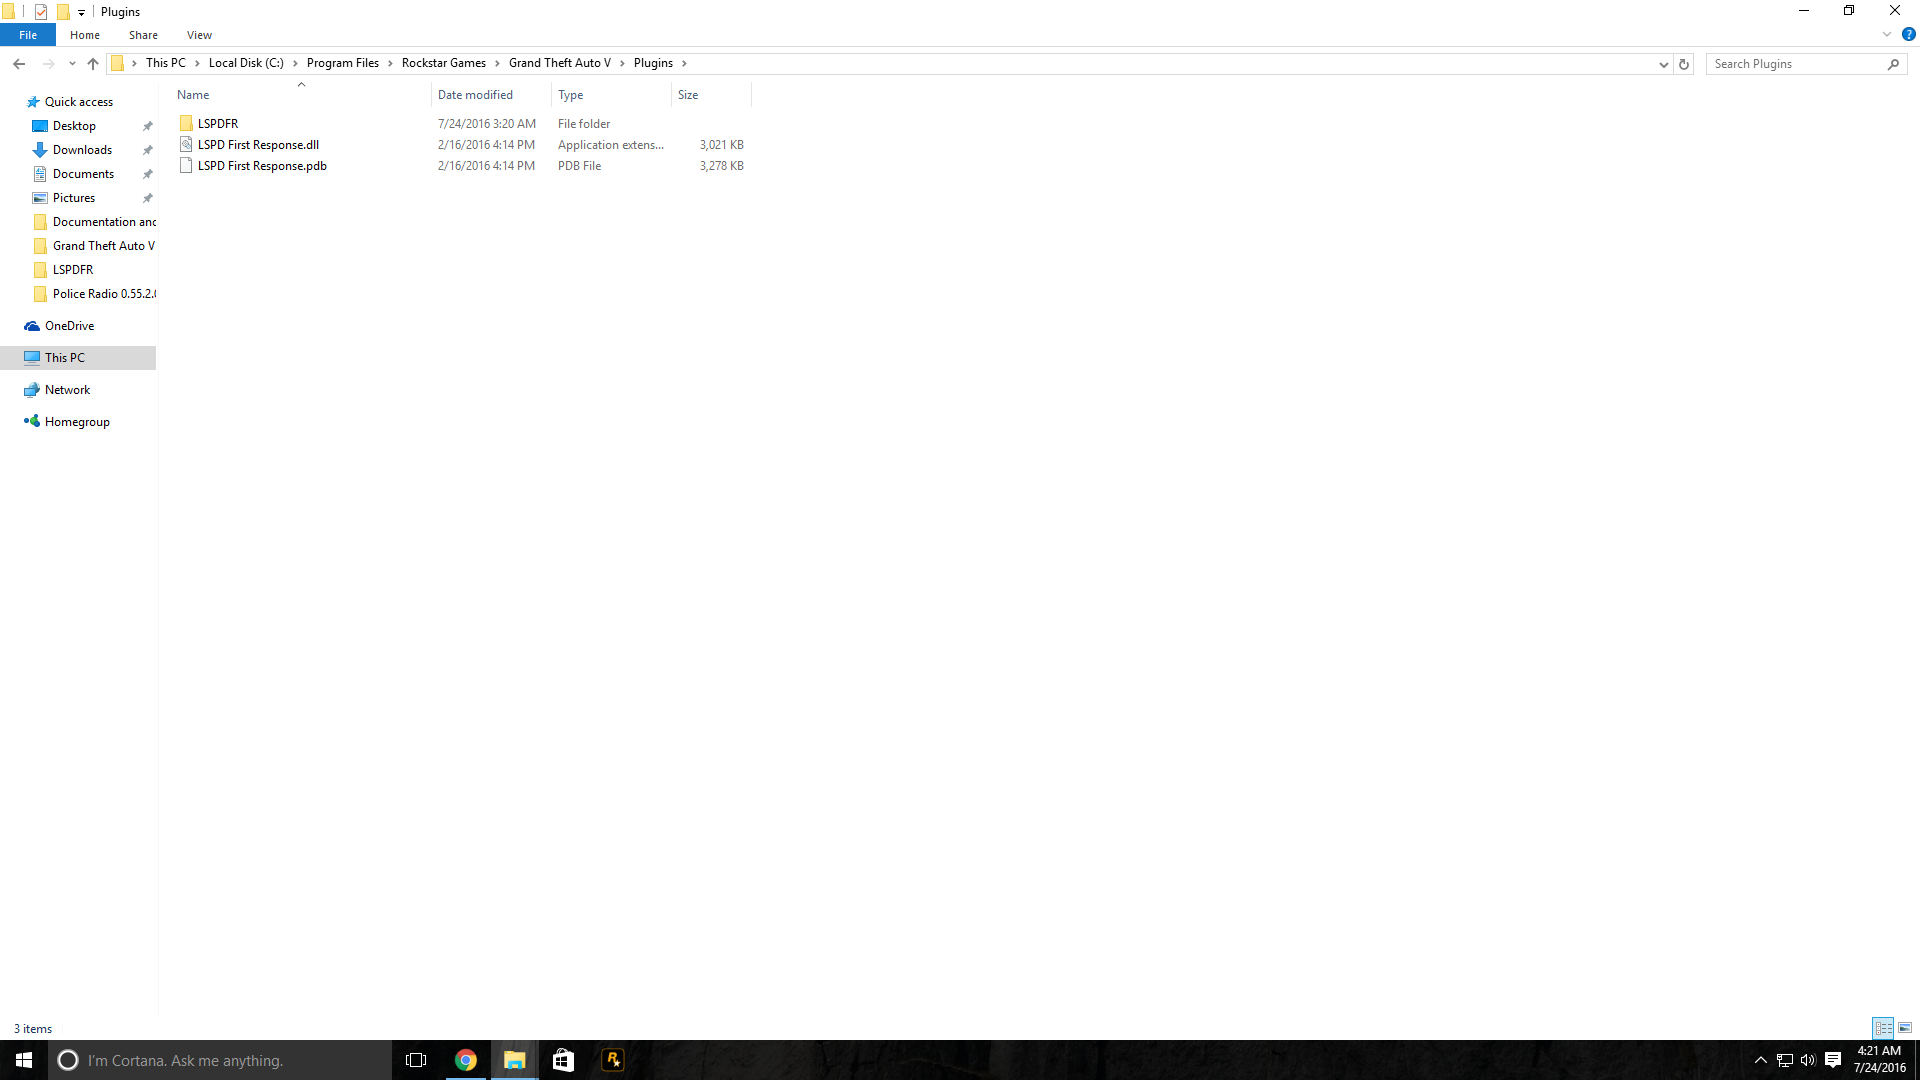Switch to details view in status bar
This screenshot has width=1920, height=1080.
tap(1883, 1028)
